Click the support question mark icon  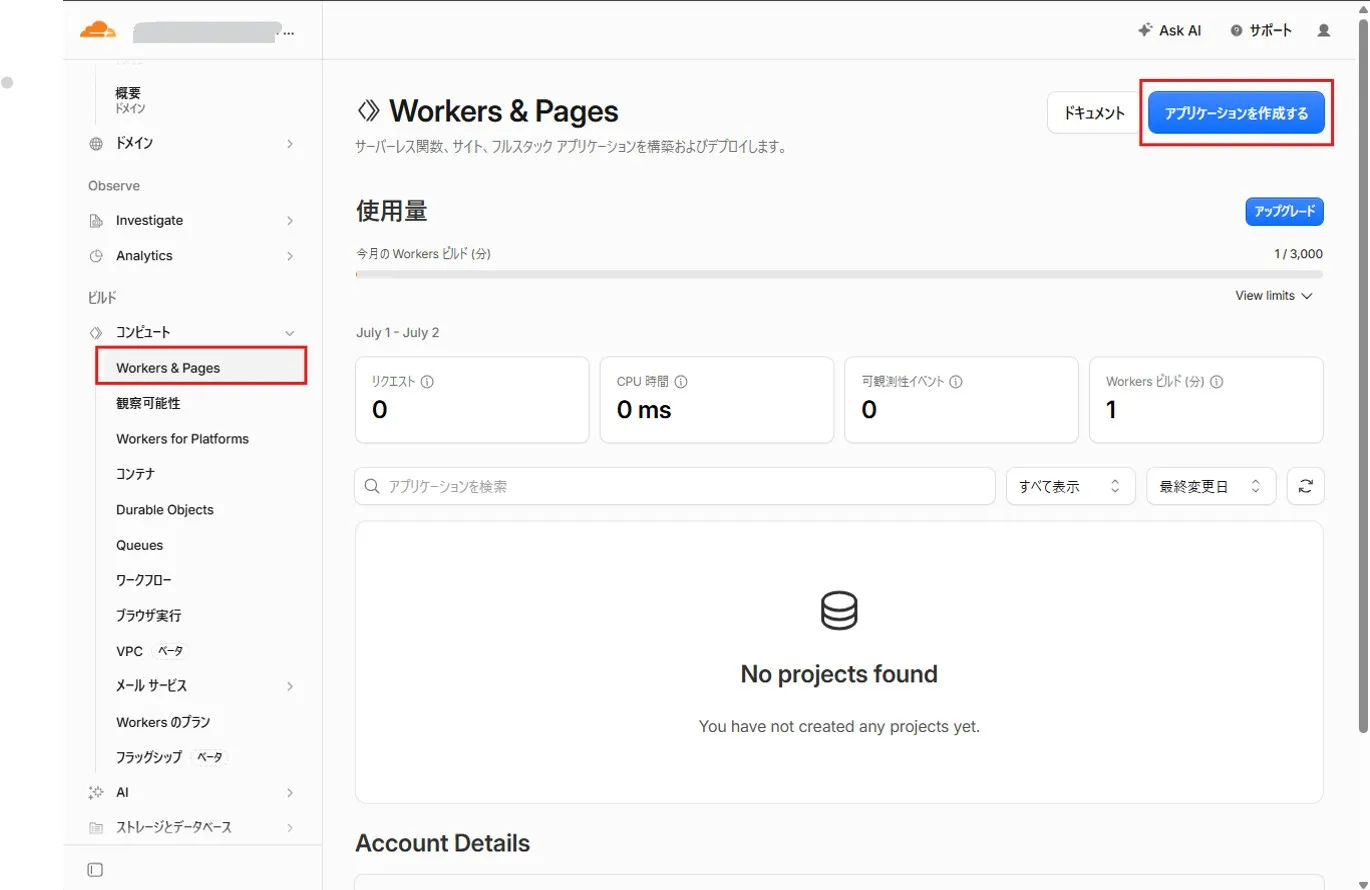click(x=1237, y=30)
